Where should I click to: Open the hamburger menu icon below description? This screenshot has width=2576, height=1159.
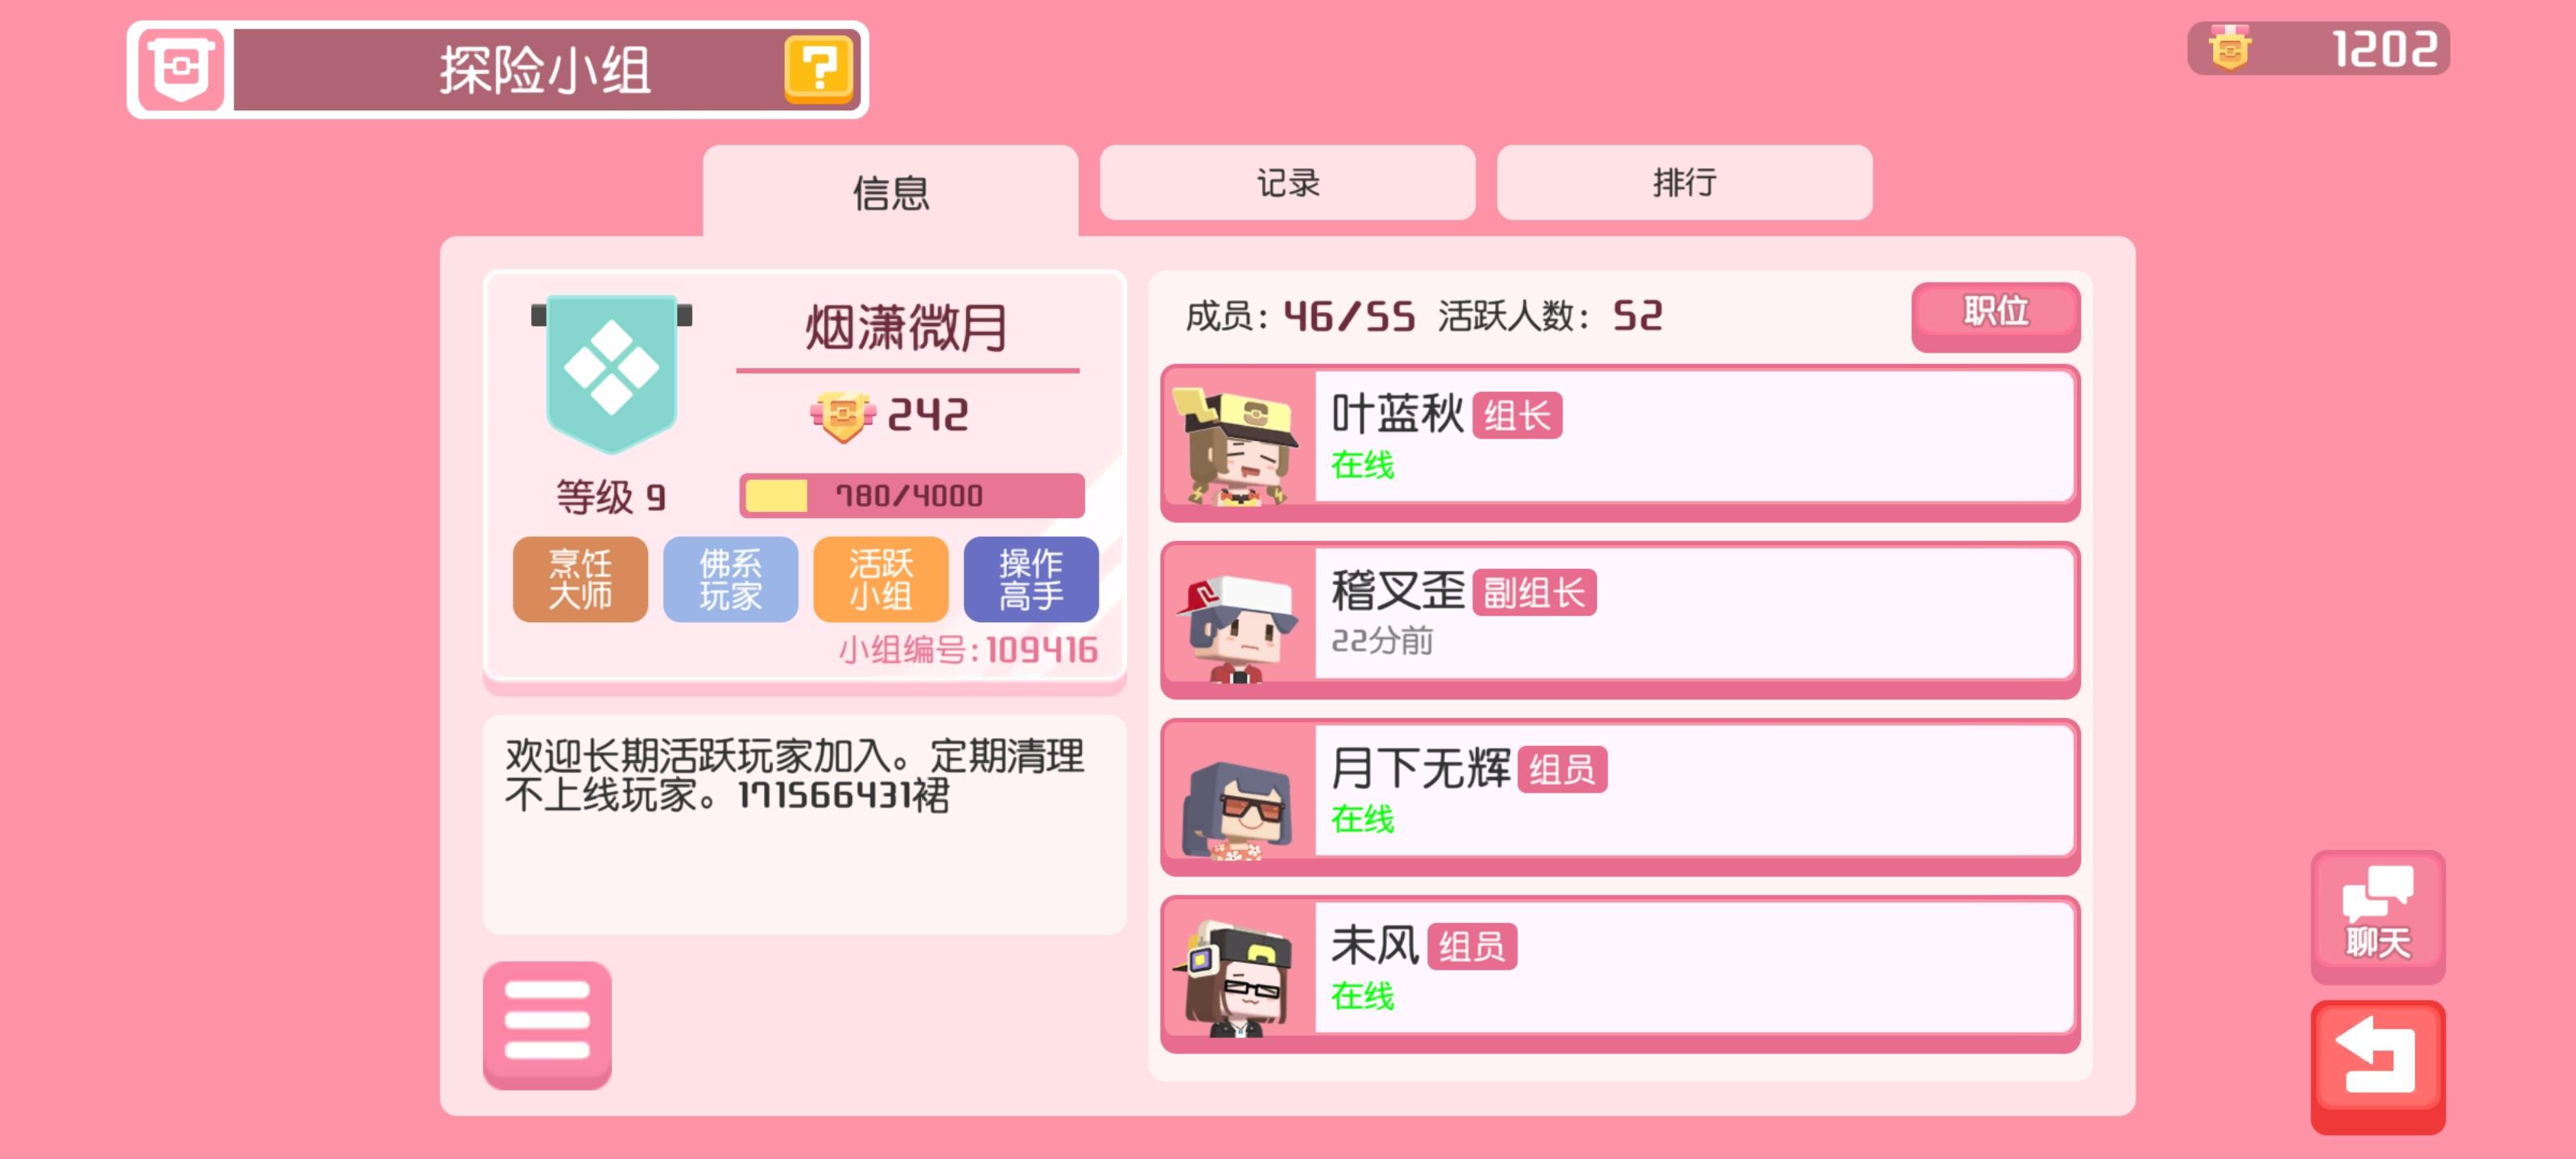pos(547,1024)
